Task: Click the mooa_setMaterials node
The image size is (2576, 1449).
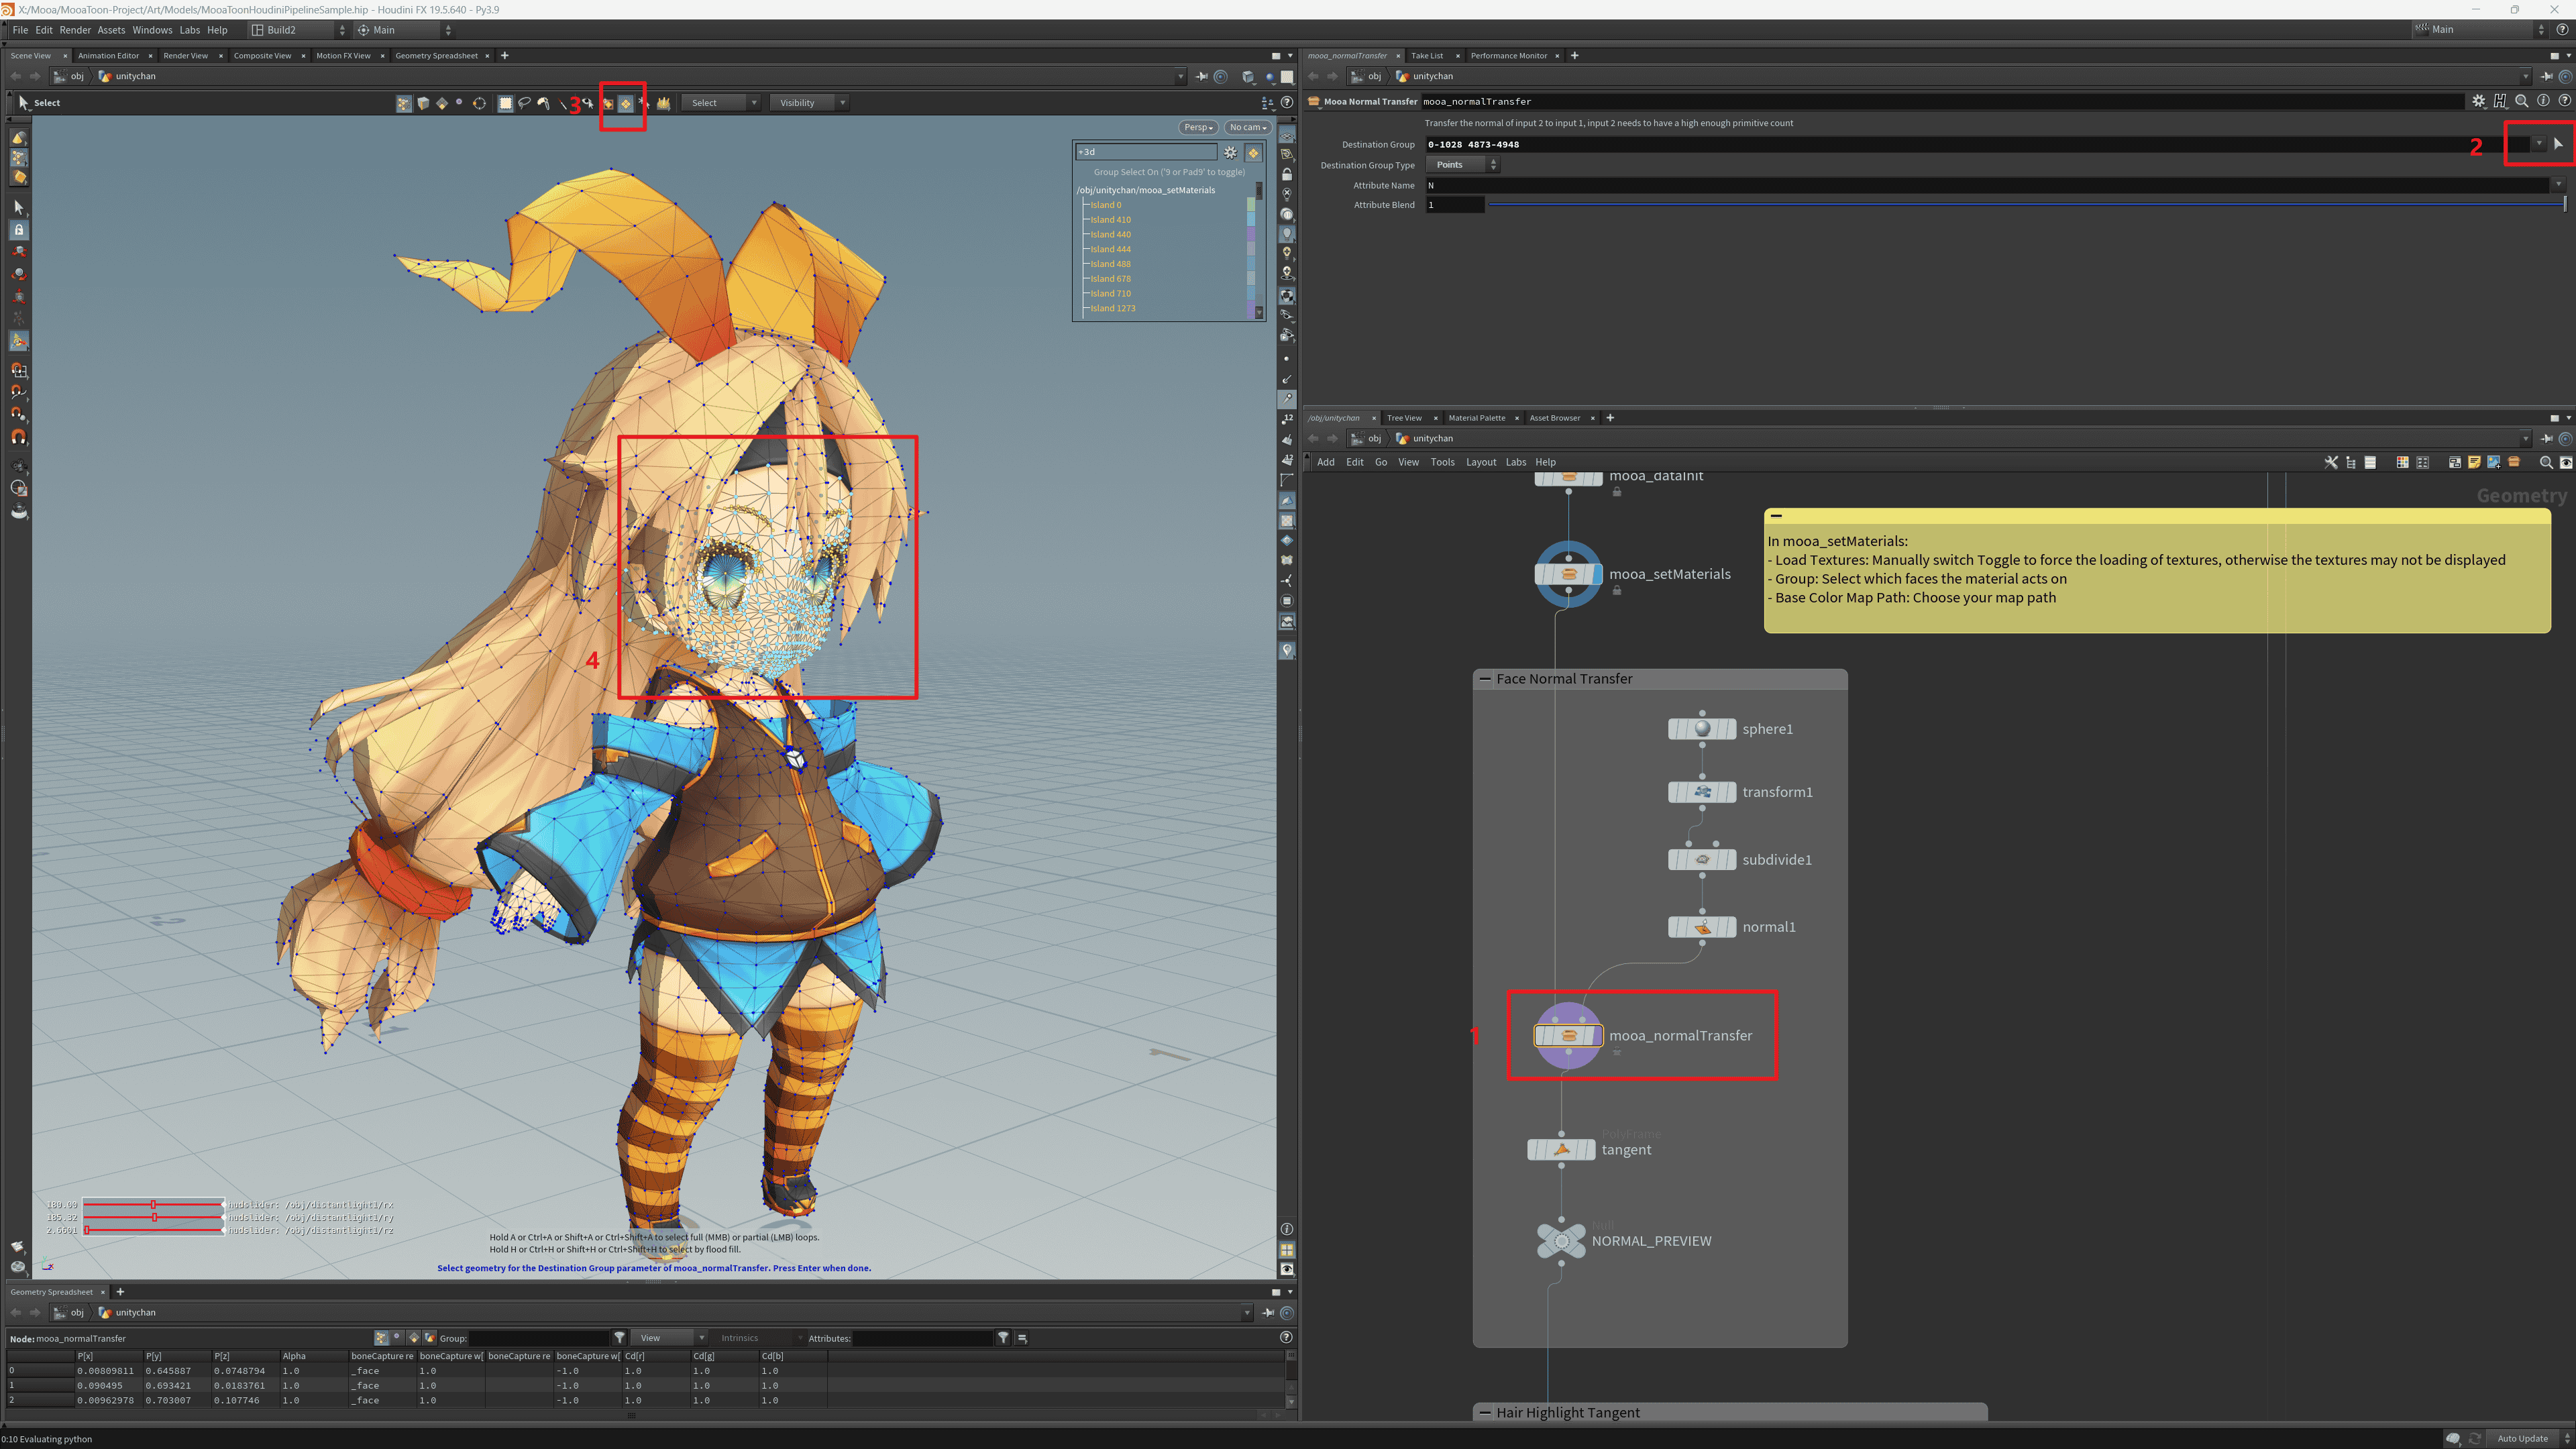Action: pos(1568,574)
